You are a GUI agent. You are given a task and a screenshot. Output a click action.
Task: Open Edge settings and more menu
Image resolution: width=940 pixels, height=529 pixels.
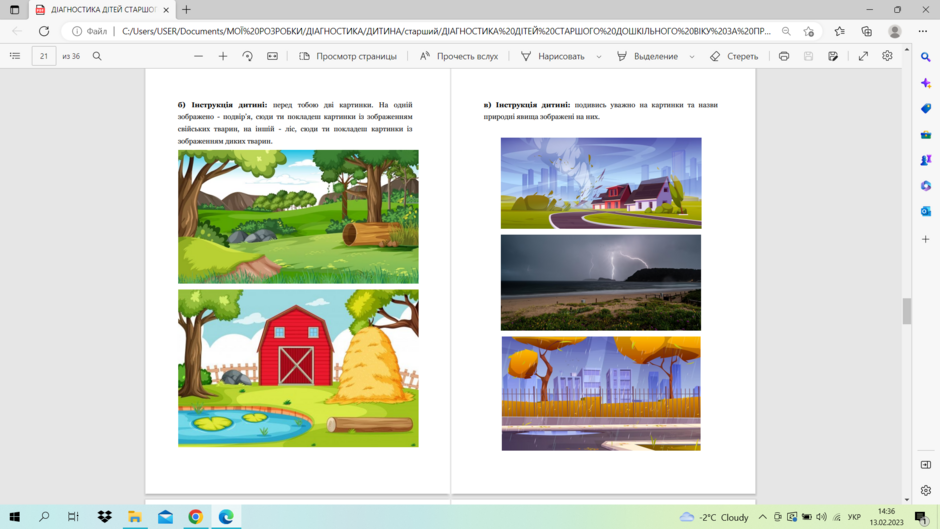coord(923,31)
